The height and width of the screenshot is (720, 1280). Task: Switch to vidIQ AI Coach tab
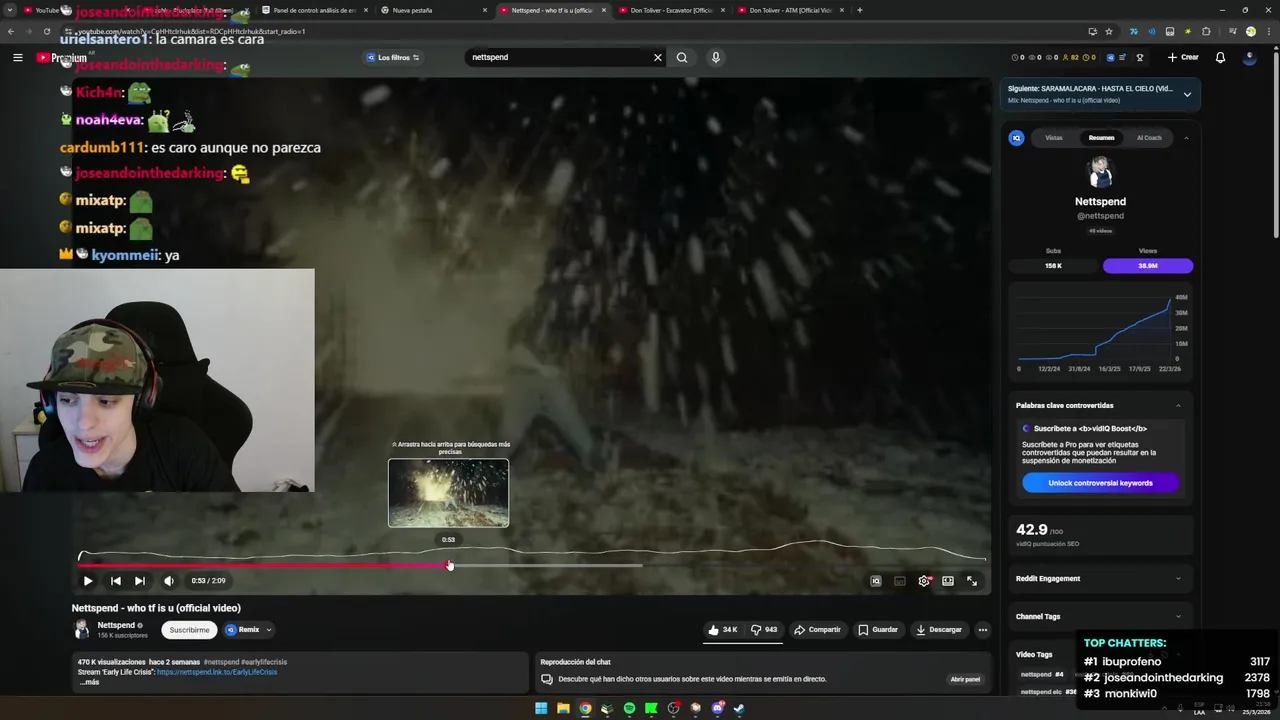[x=1149, y=138]
